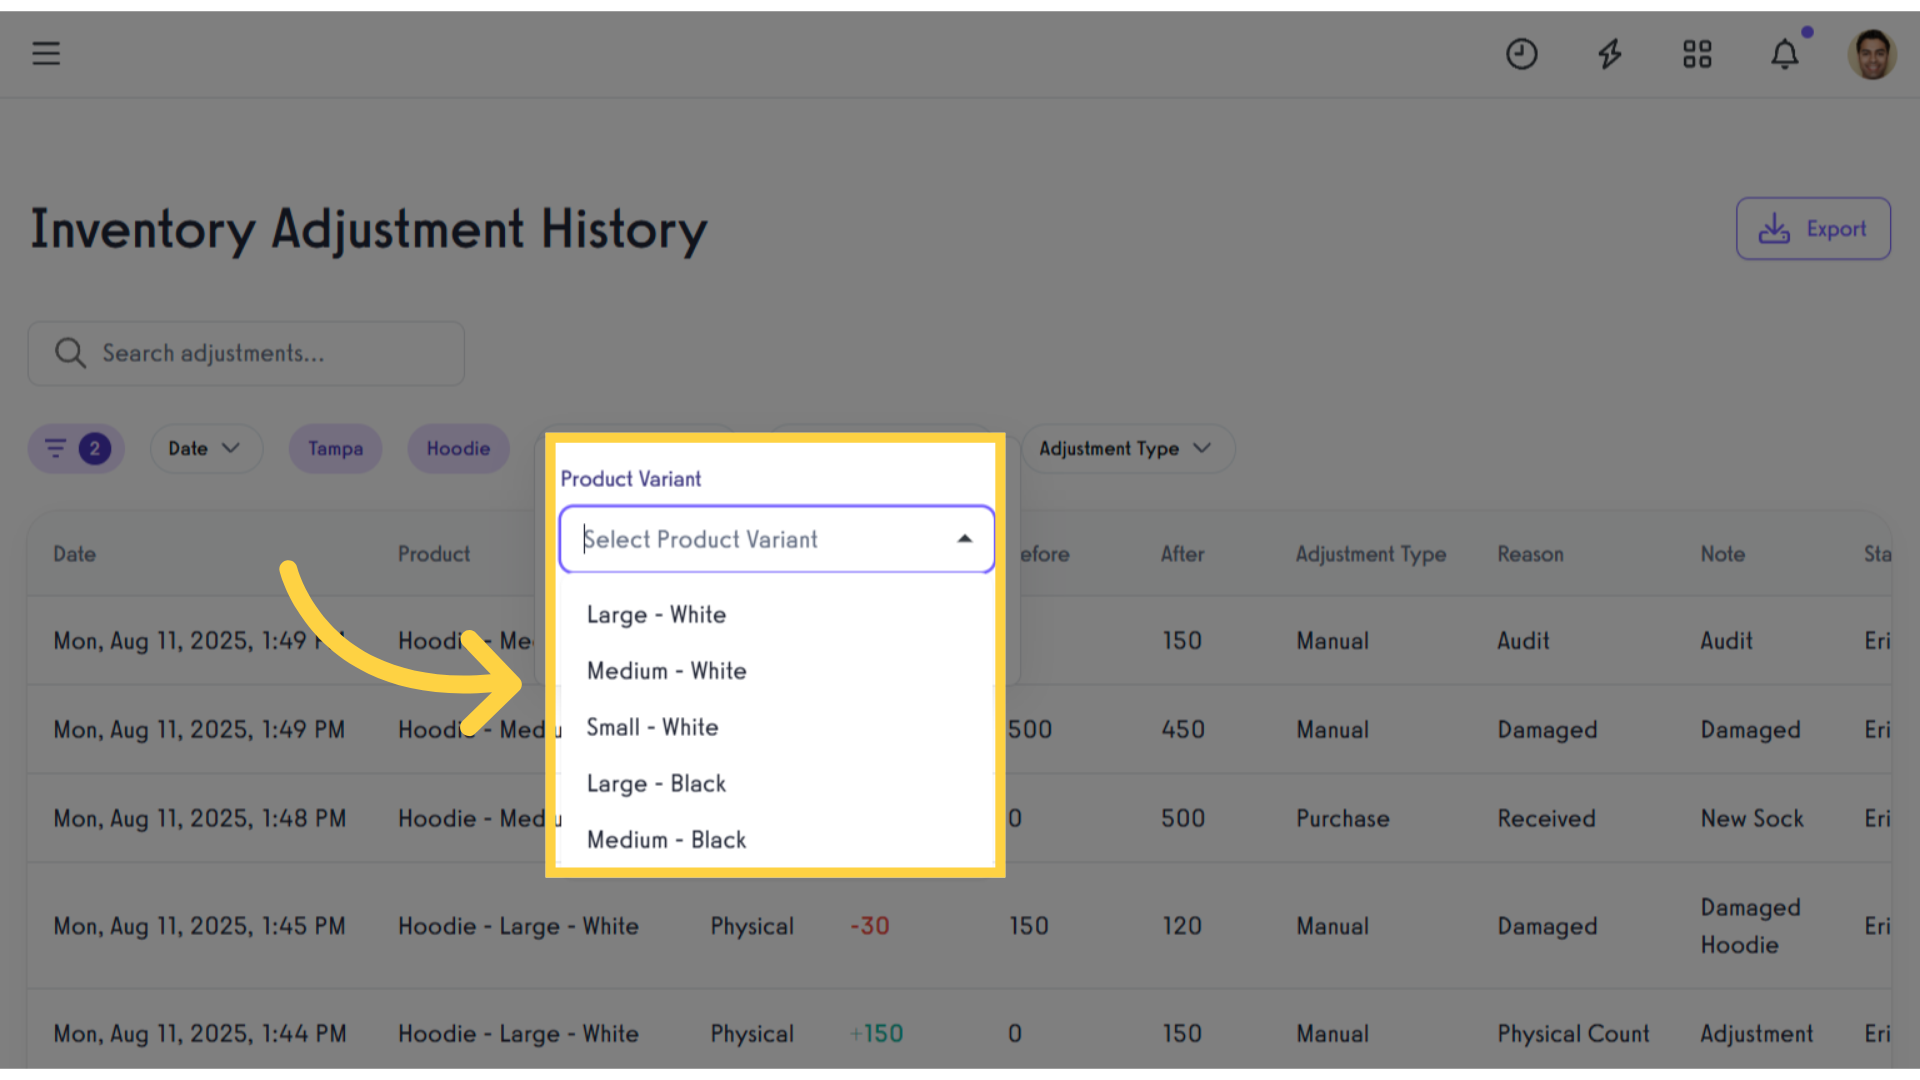Open the filters button showing 2

76,448
